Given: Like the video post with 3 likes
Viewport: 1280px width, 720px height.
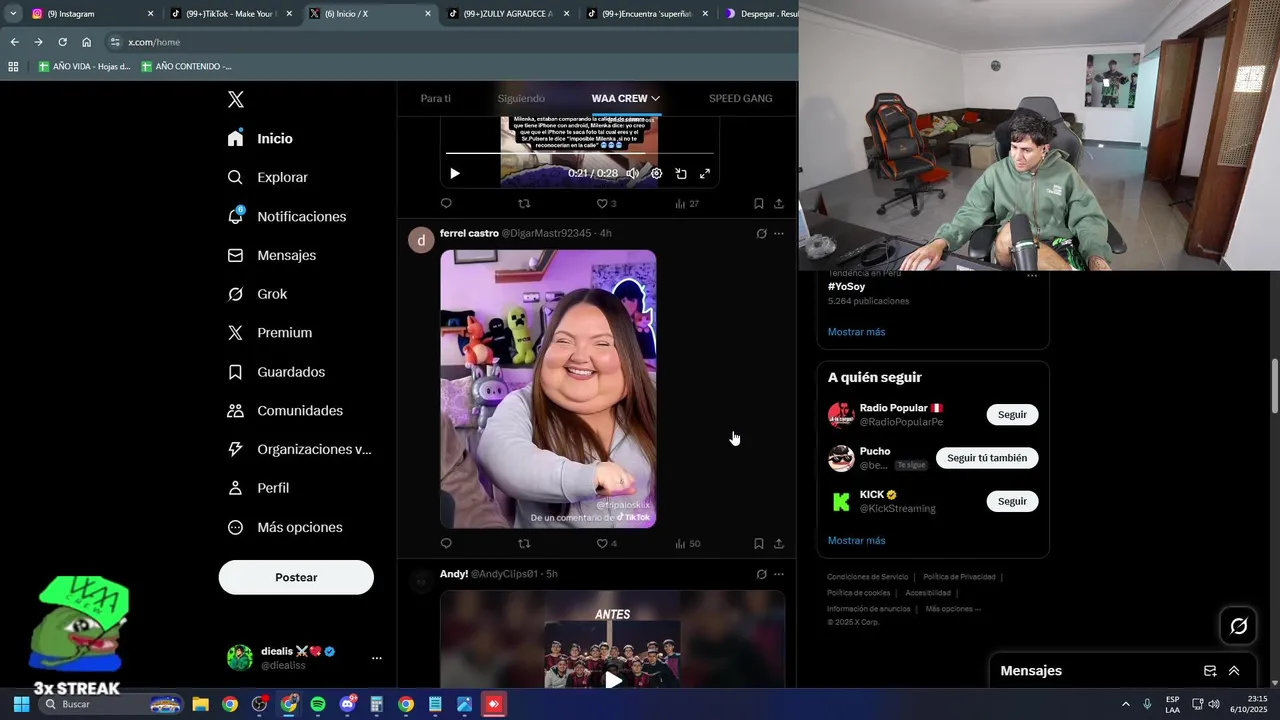Looking at the screenshot, I should coord(606,203).
